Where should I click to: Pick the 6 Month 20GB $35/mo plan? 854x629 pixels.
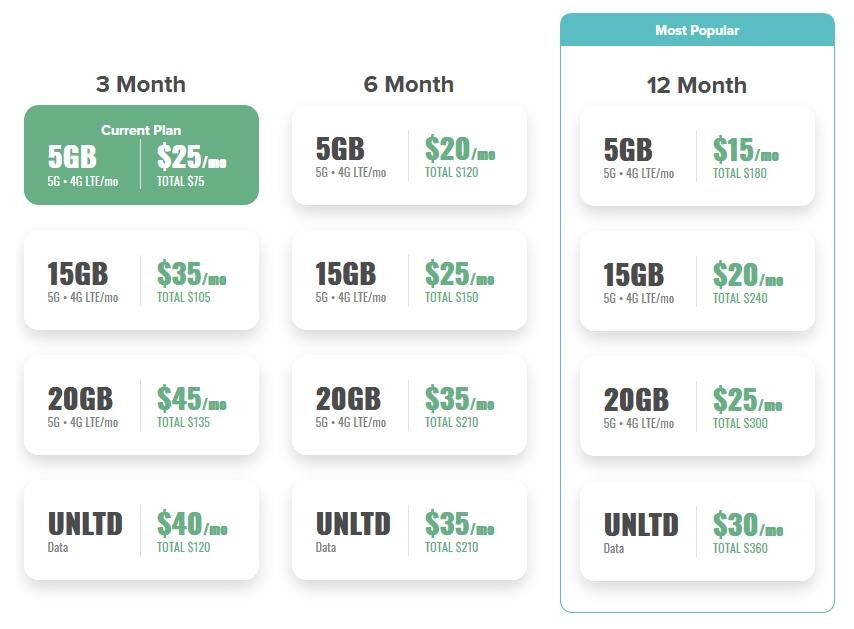[x=409, y=405]
